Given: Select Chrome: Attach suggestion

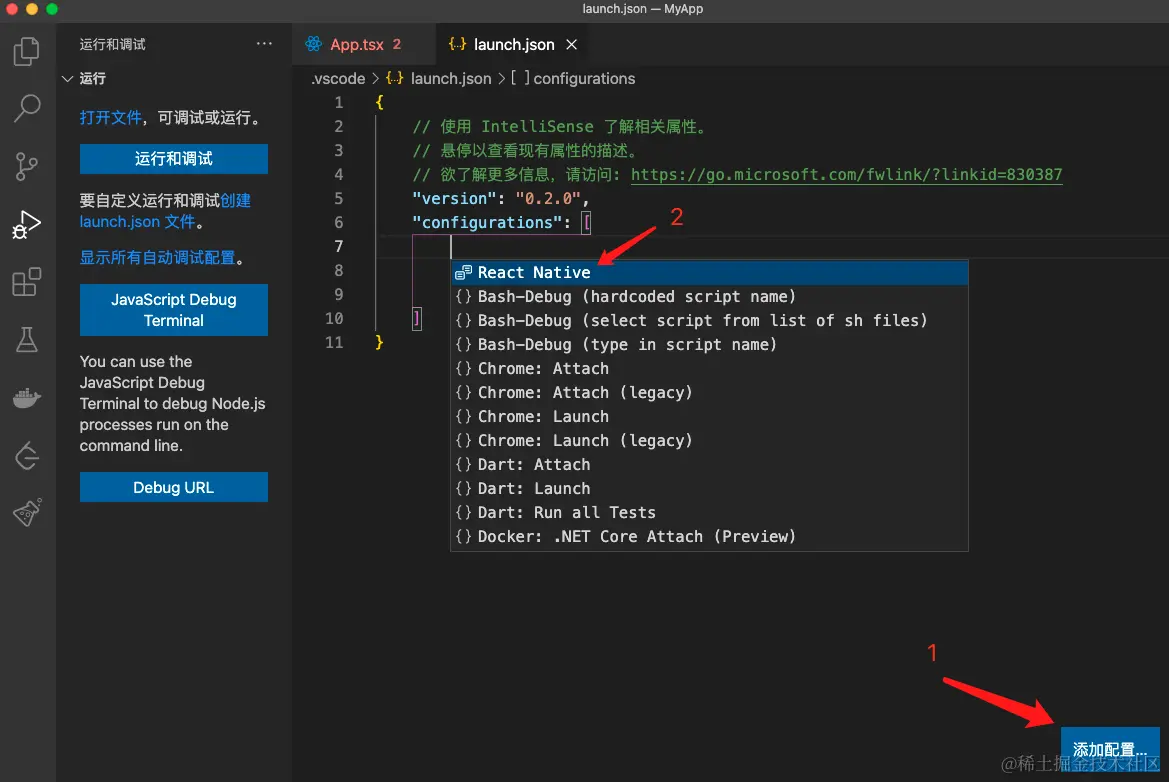Looking at the screenshot, I should coord(709,368).
